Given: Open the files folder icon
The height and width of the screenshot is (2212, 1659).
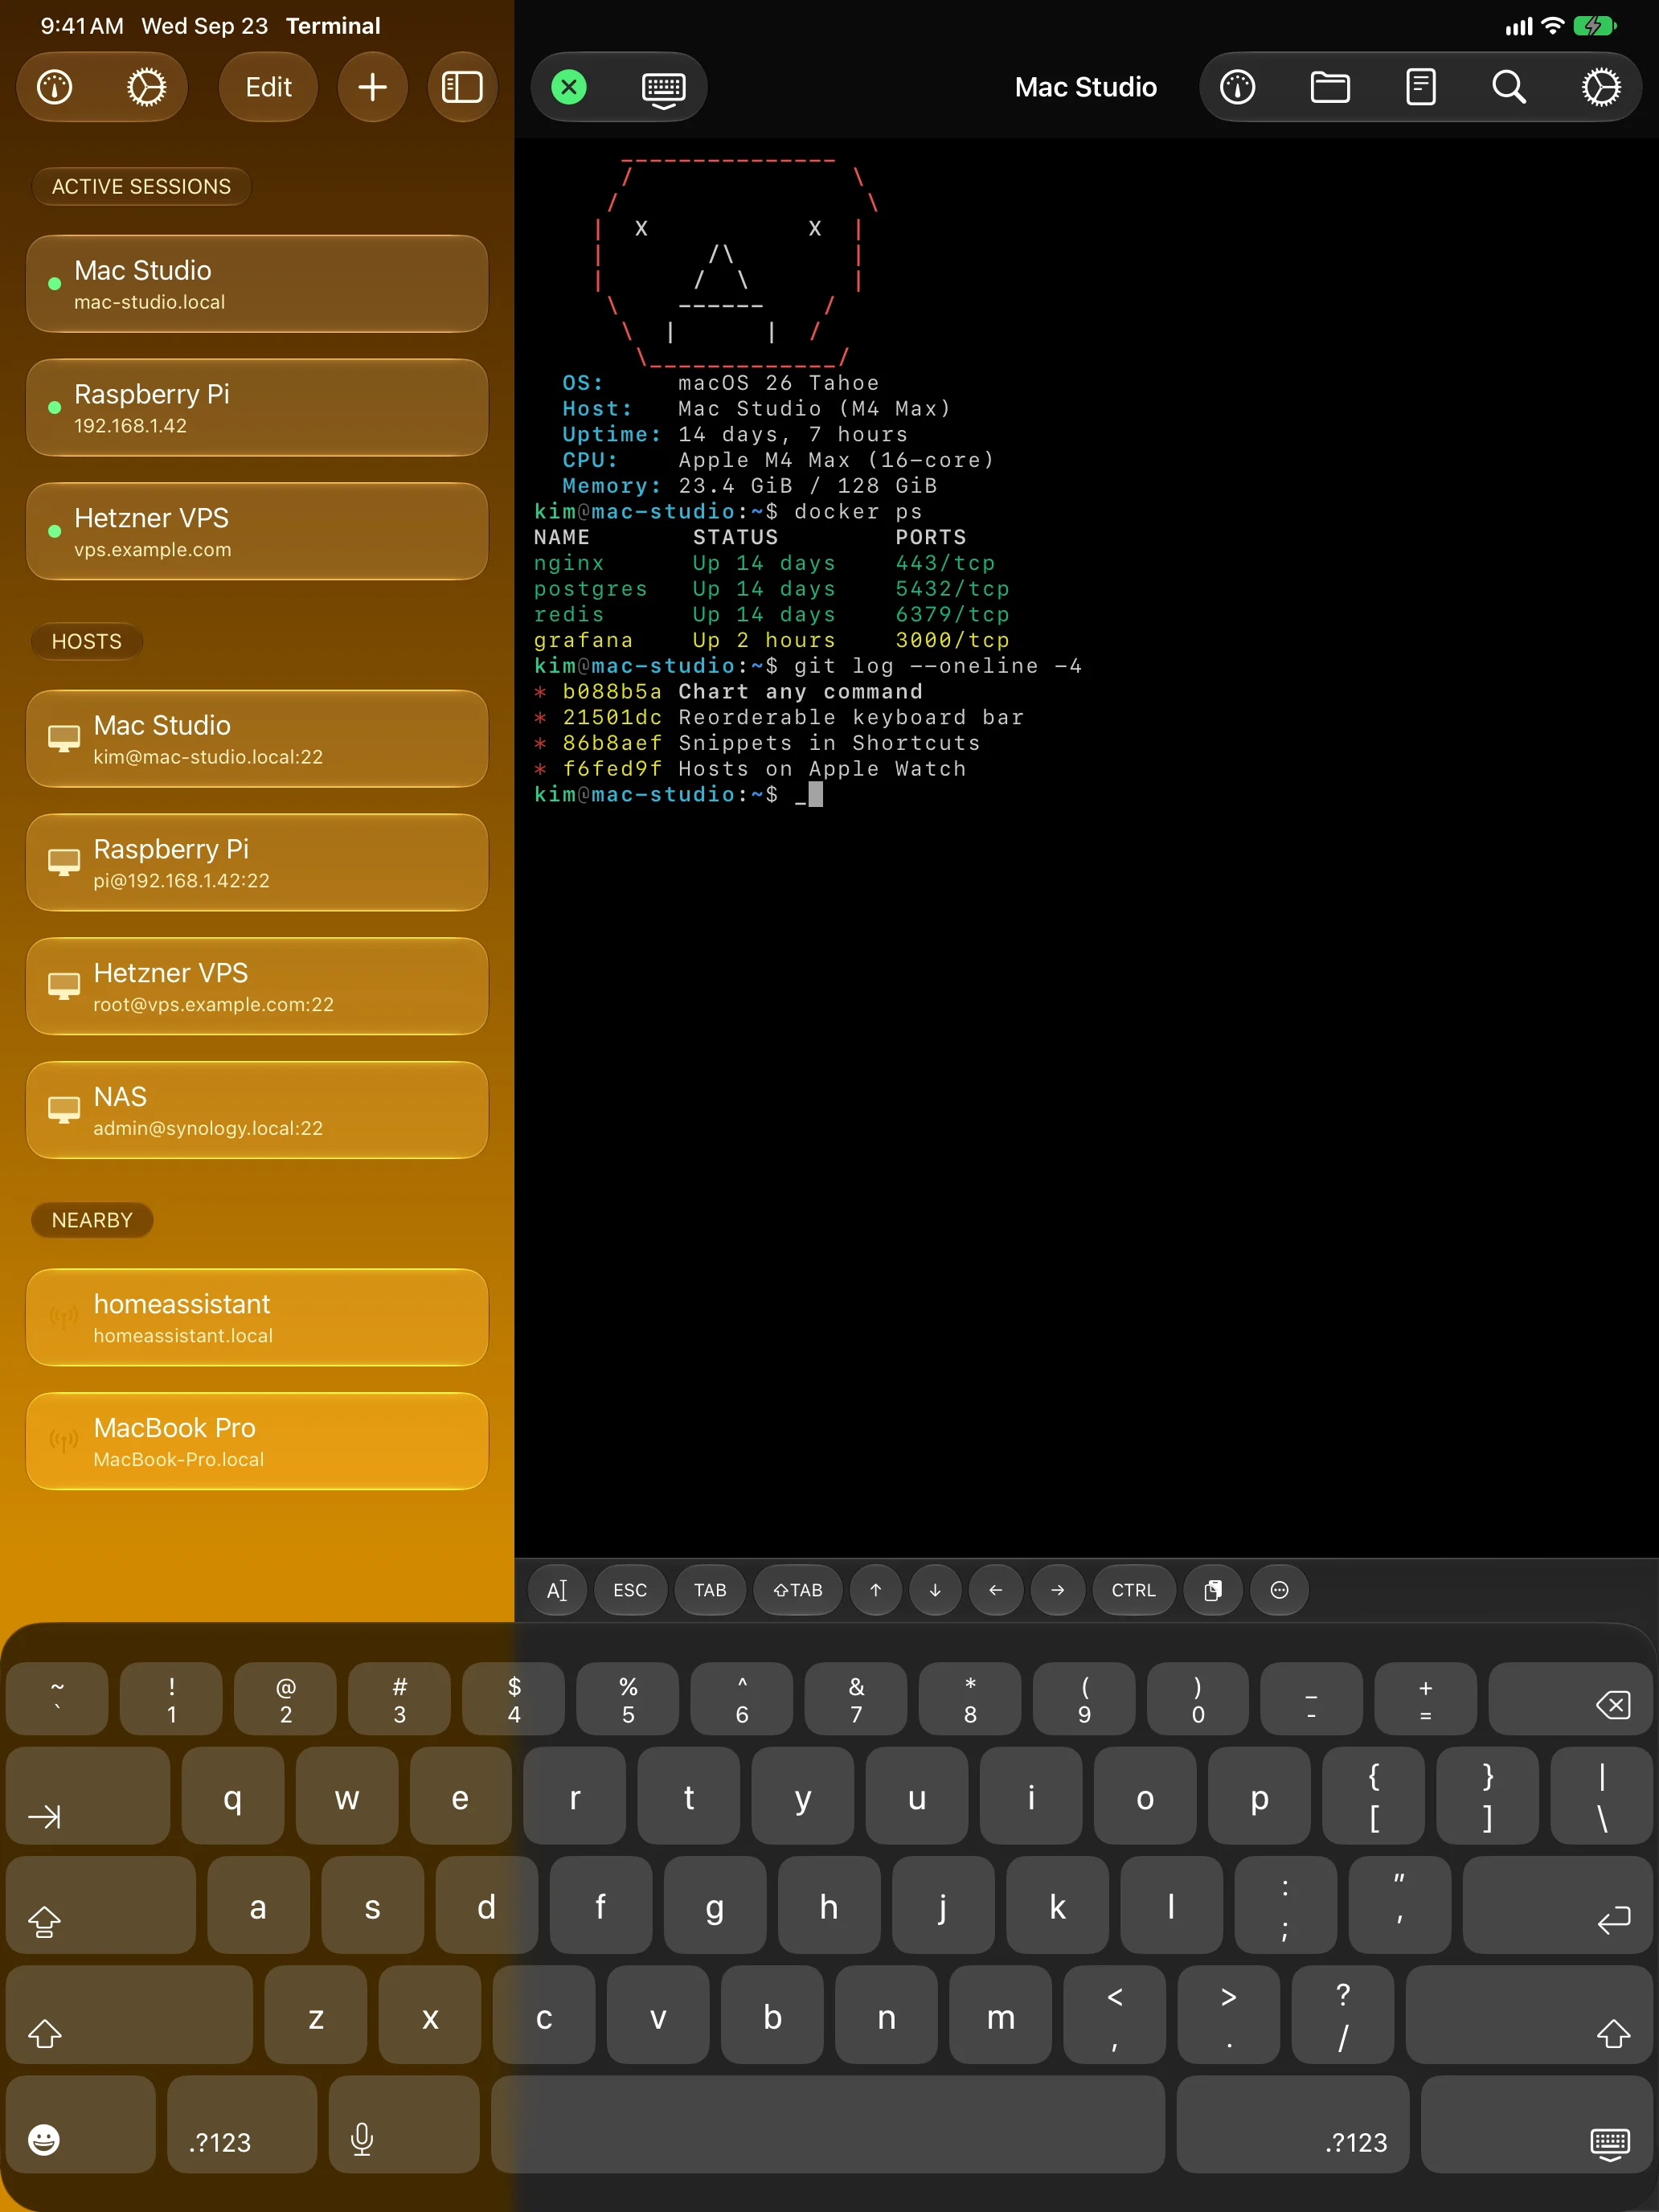Looking at the screenshot, I should pos(1330,87).
